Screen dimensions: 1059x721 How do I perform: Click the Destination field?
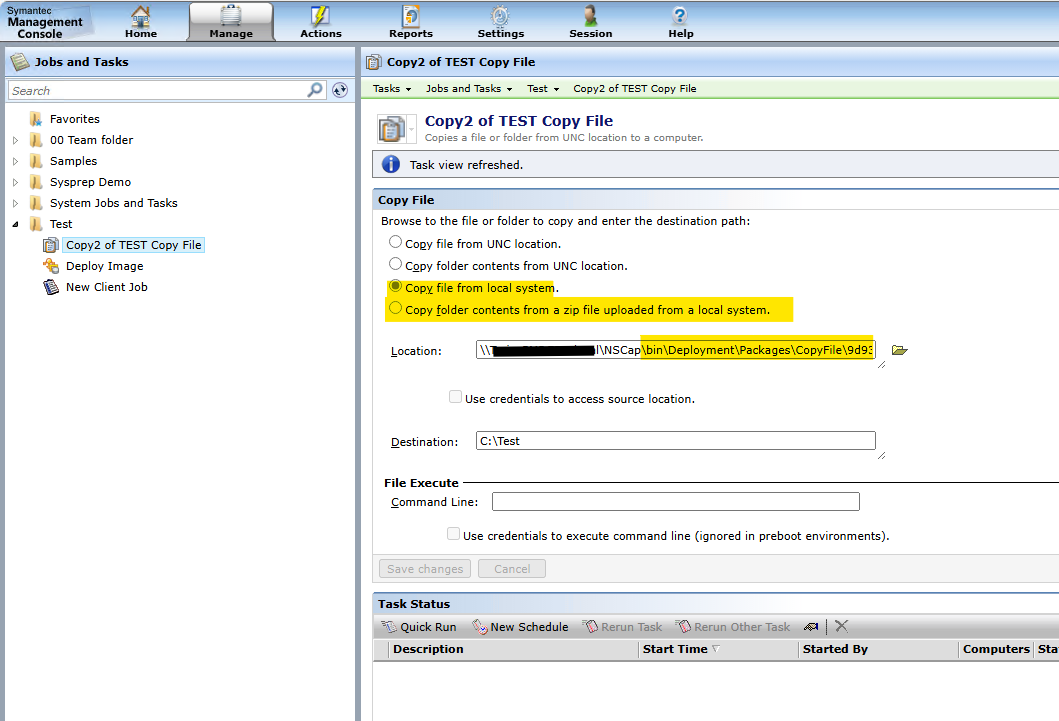click(675, 441)
